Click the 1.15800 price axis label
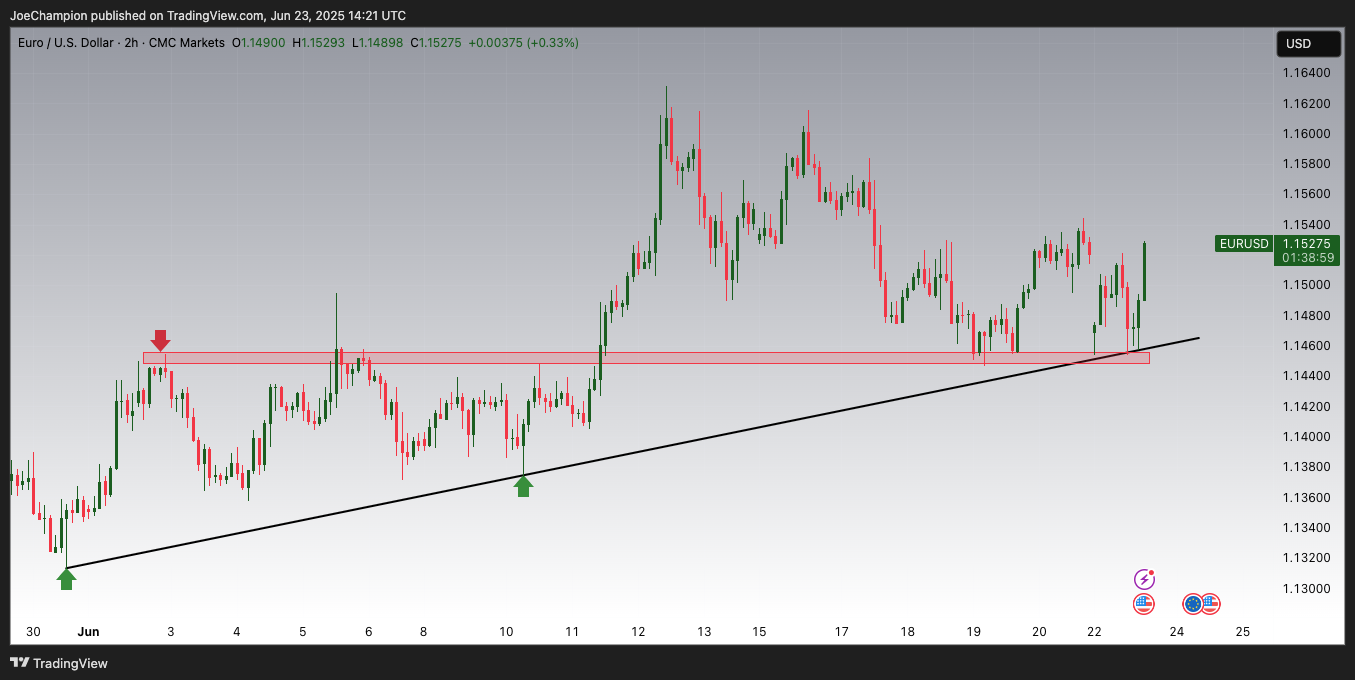The image size is (1355, 680). (x=1306, y=163)
